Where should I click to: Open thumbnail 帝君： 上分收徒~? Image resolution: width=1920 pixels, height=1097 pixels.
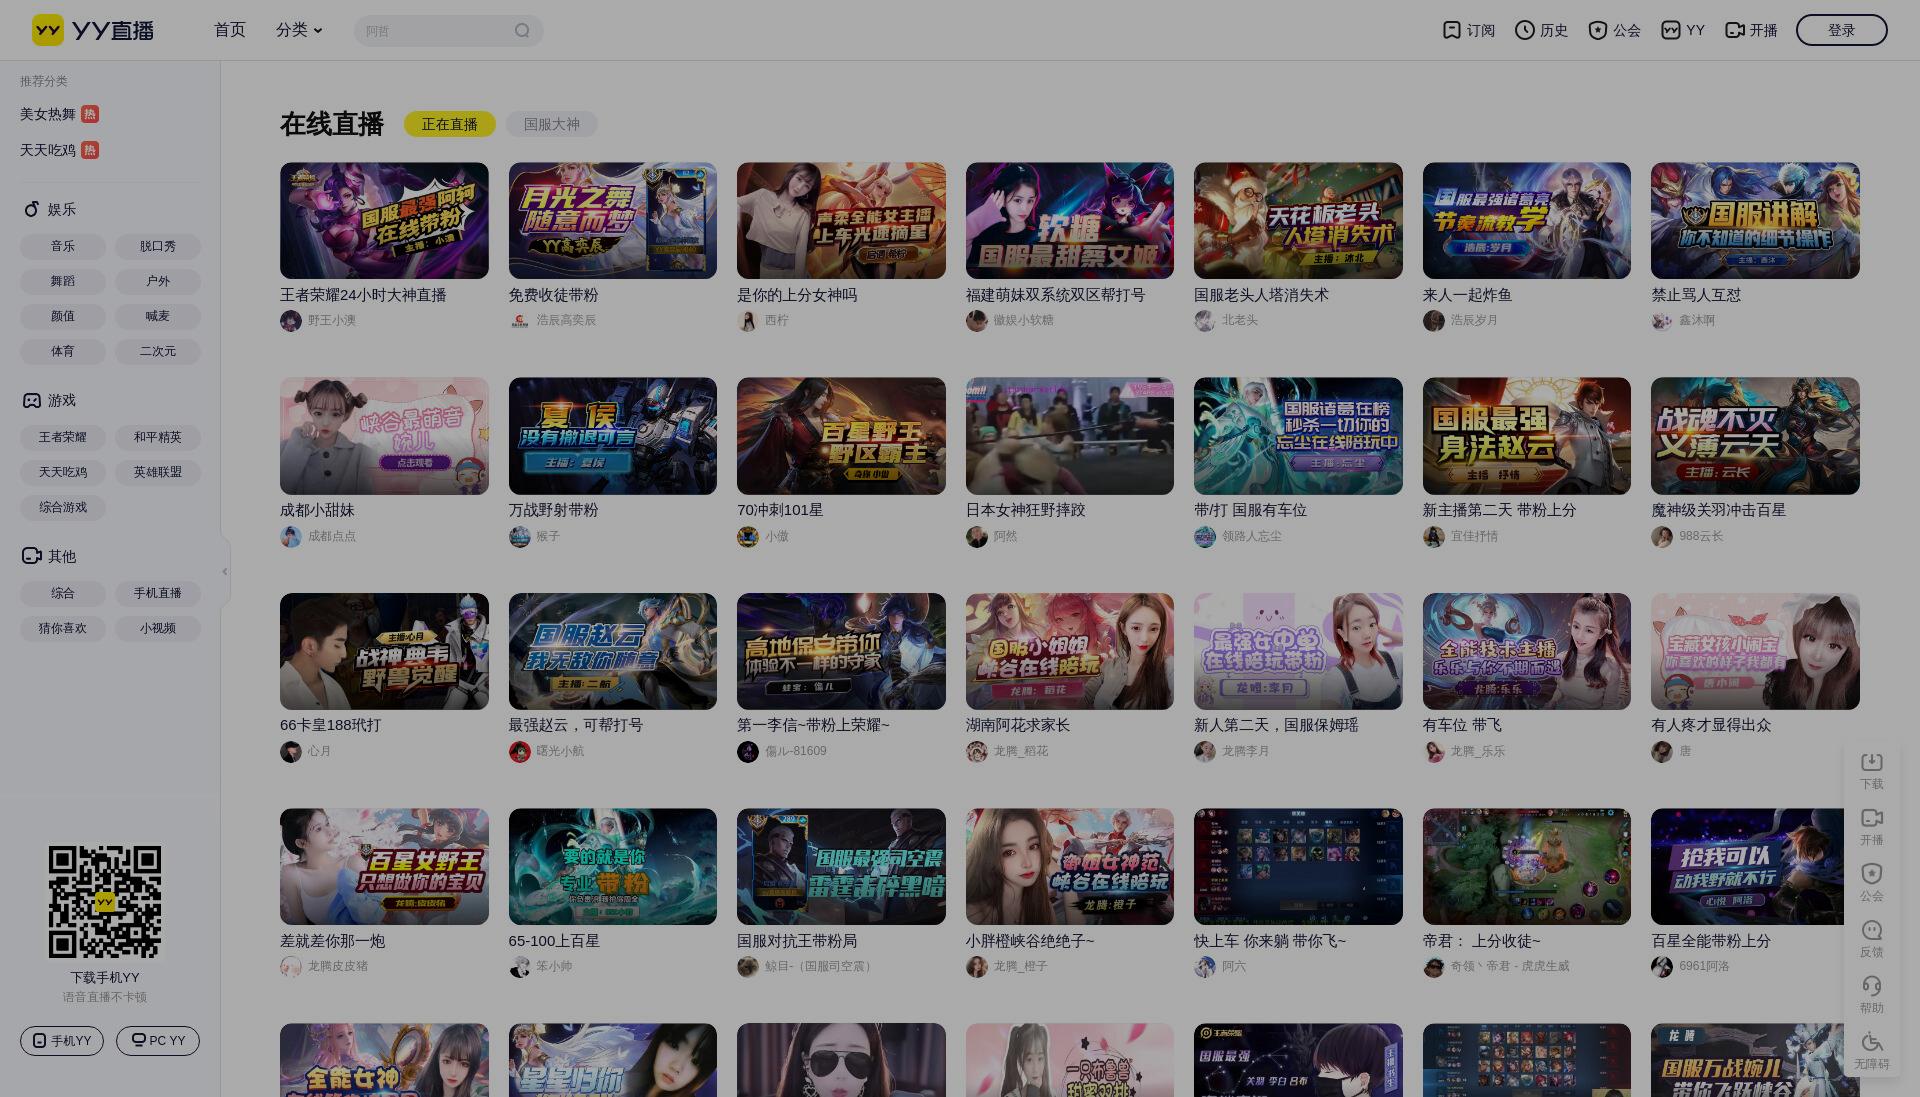point(1526,867)
